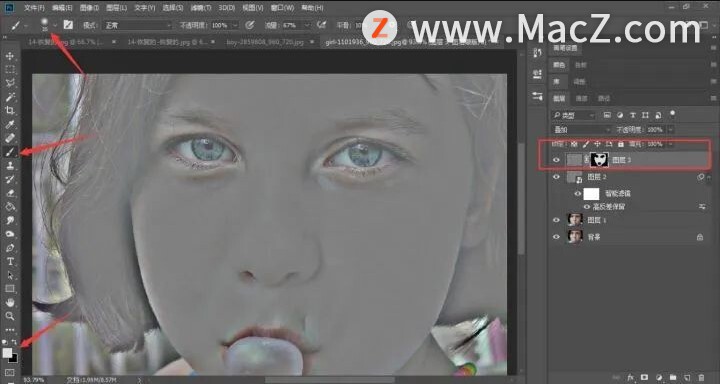This screenshot has width=720, height=384.
Task: Toggle Smart Filters visibility eye
Action: [x=578, y=194]
